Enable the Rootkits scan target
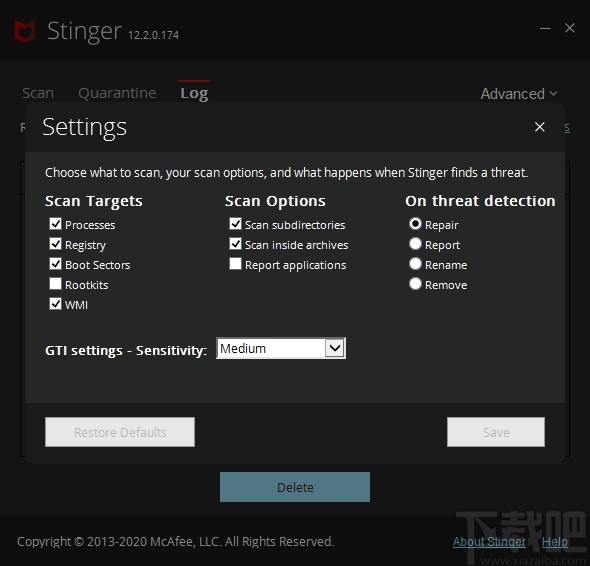Viewport: 590px width, 566px height. [55, 284]
